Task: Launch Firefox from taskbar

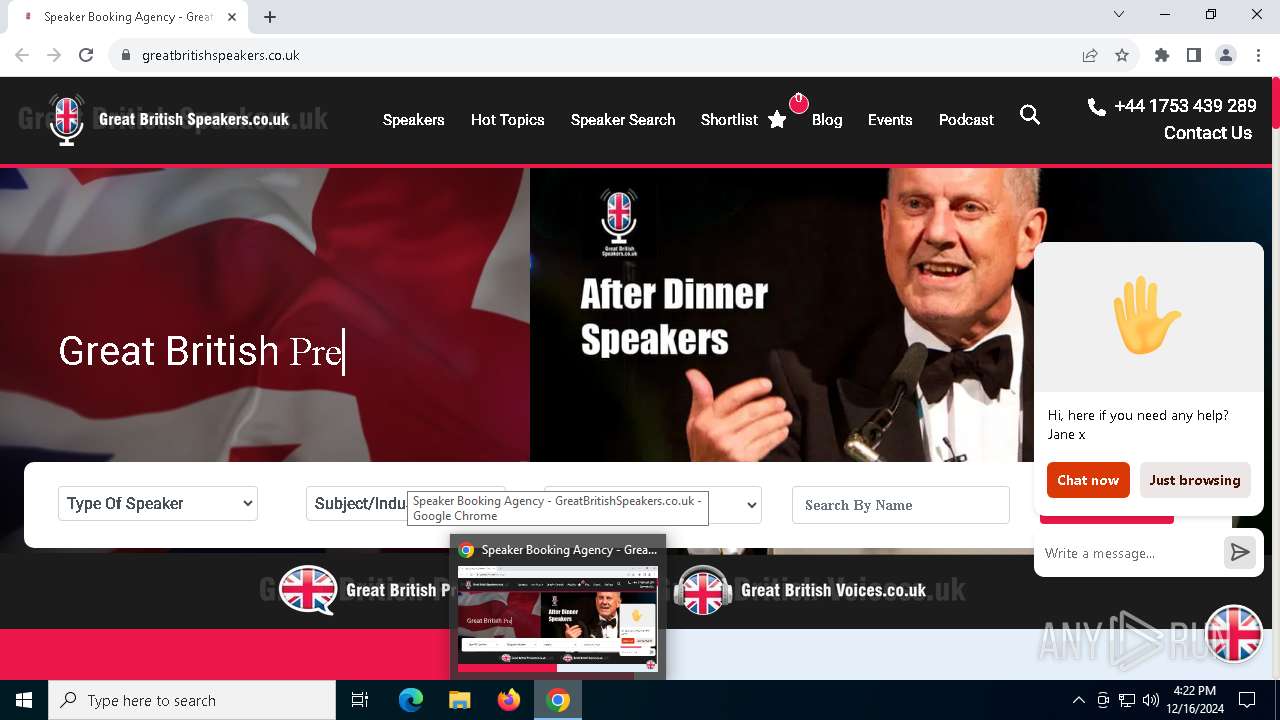Action: coord(509,700)
